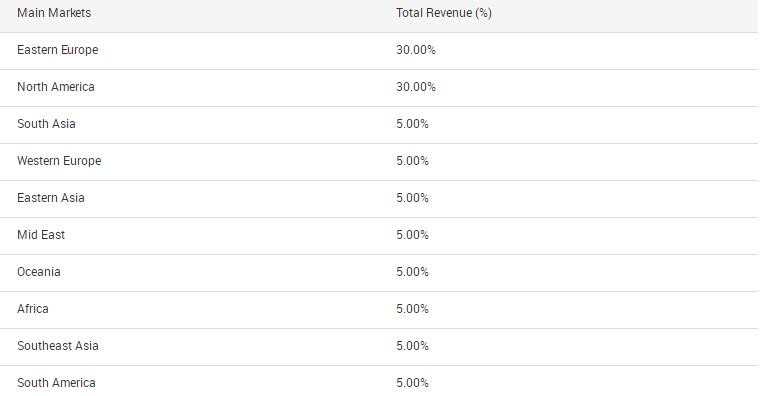Image resolution: width=761 pixels, height=396 pixels.
Task: Click Eastern Europe's 30.00% revenue value
Action: point(416,50)
